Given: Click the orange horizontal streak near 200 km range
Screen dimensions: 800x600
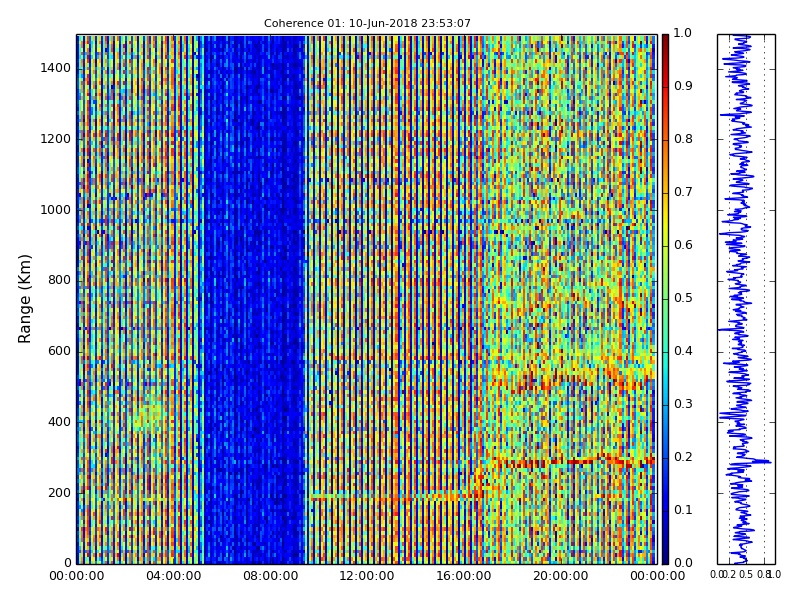Looking at the screenshot, I should click(x=395, y=496).
